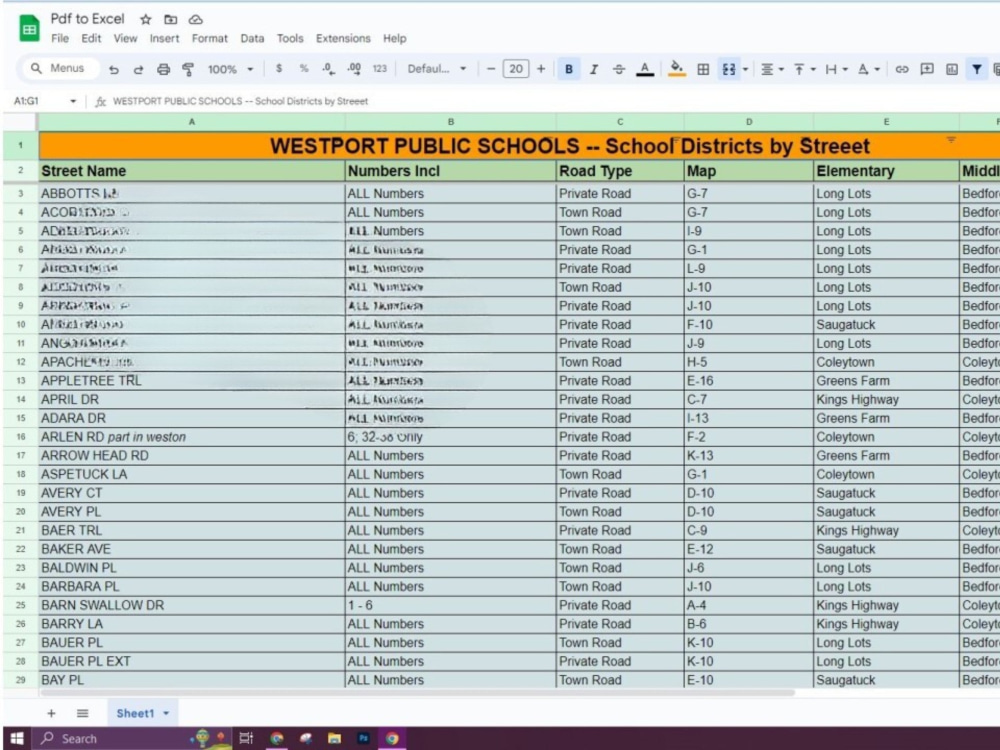Toggle italic formatting

tap(594, 69)
